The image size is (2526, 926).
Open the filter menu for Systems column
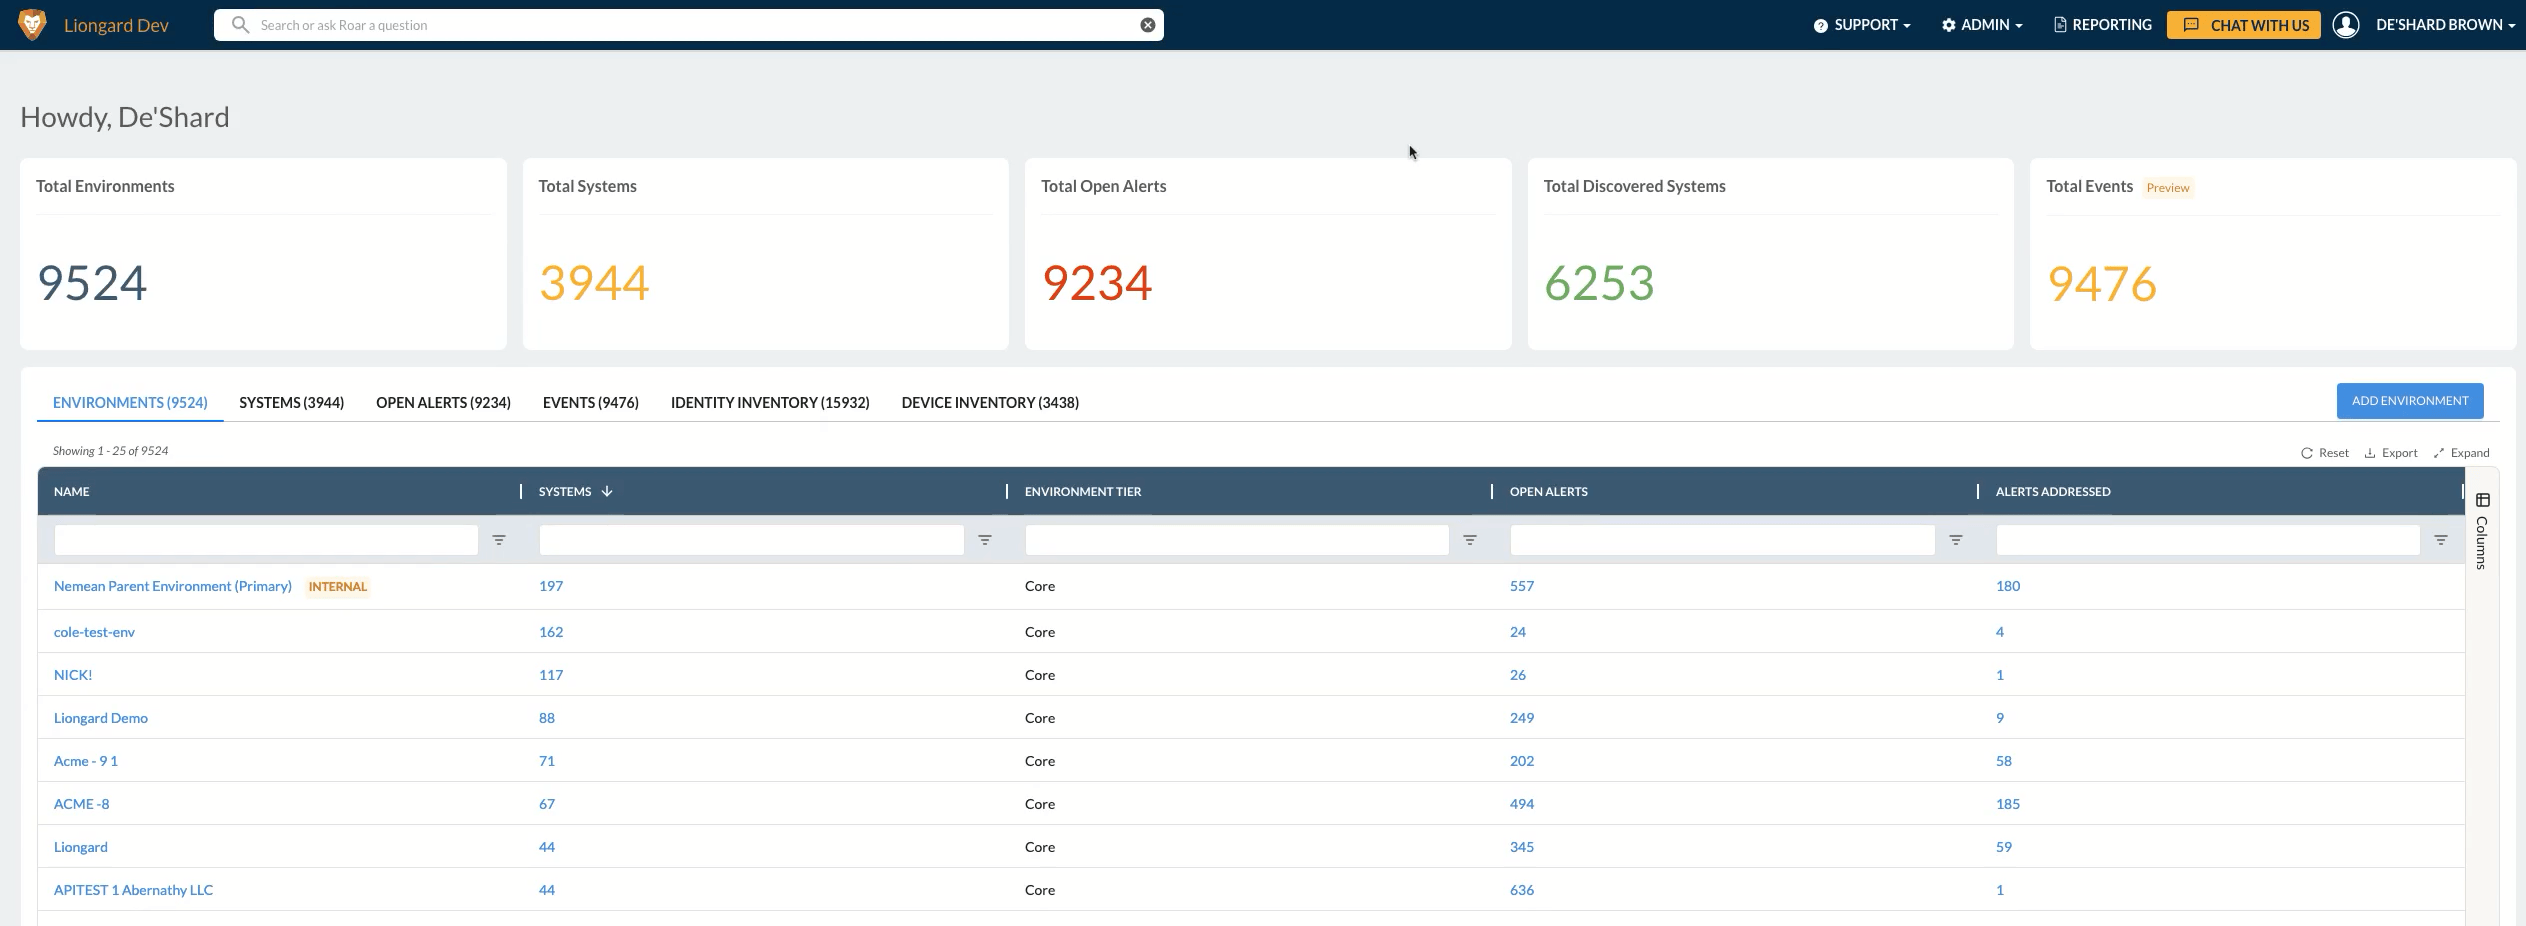[984, 540]
